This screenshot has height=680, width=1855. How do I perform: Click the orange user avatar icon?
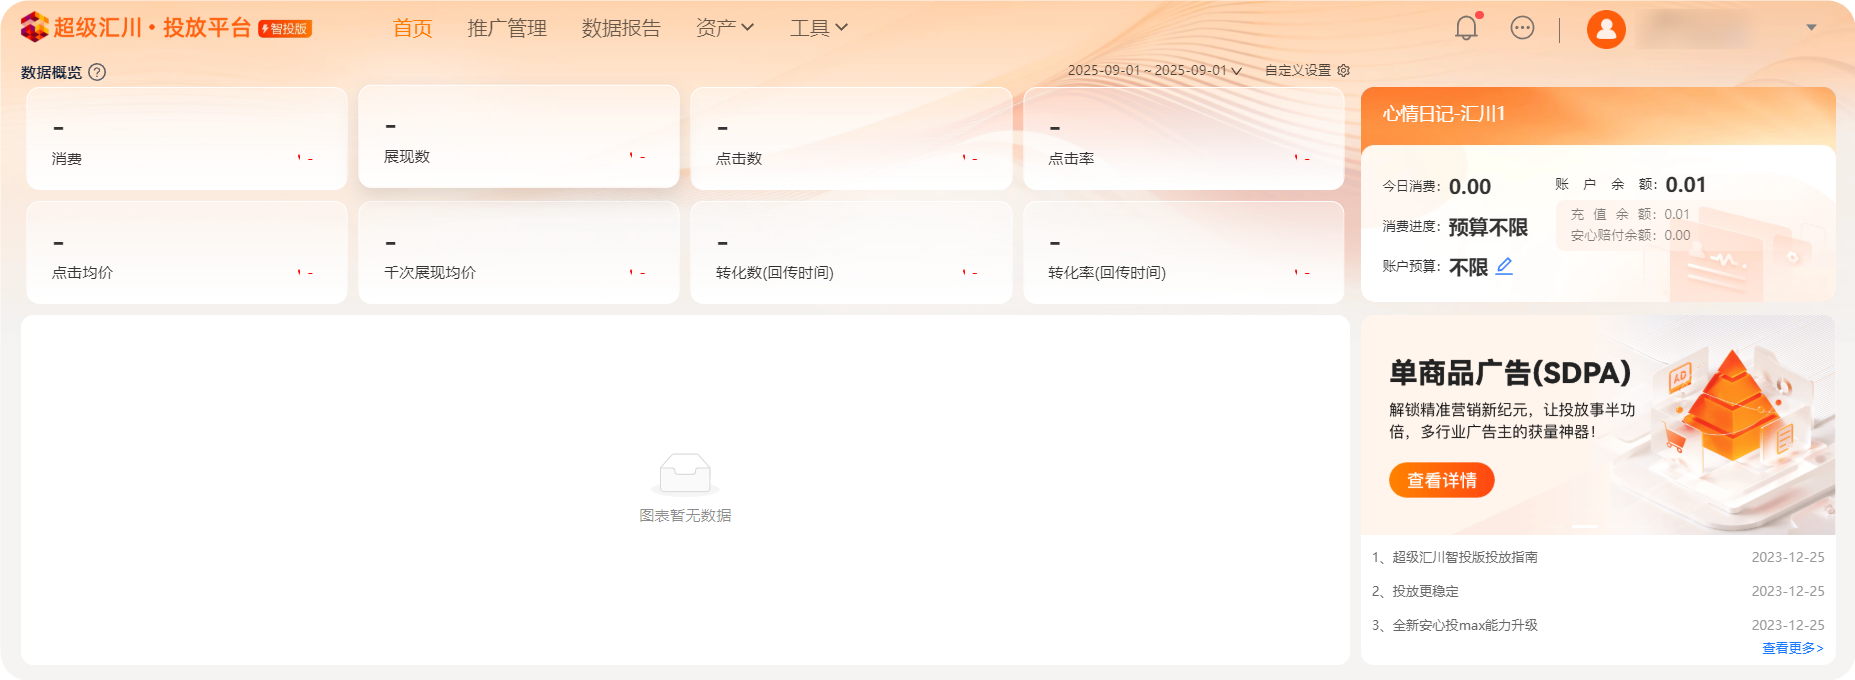[1606, 29]
